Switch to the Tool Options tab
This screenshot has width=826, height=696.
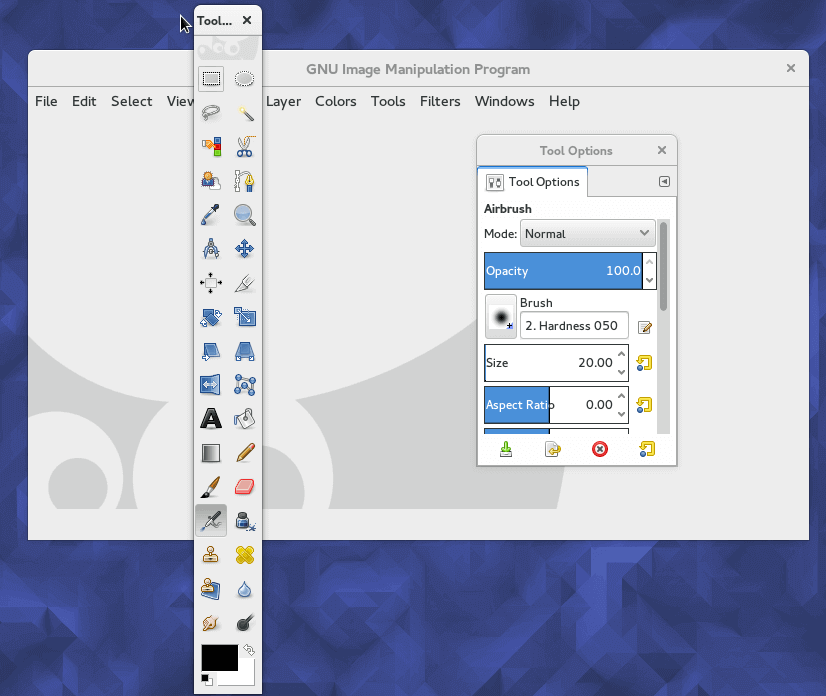(x=533, y=182)
